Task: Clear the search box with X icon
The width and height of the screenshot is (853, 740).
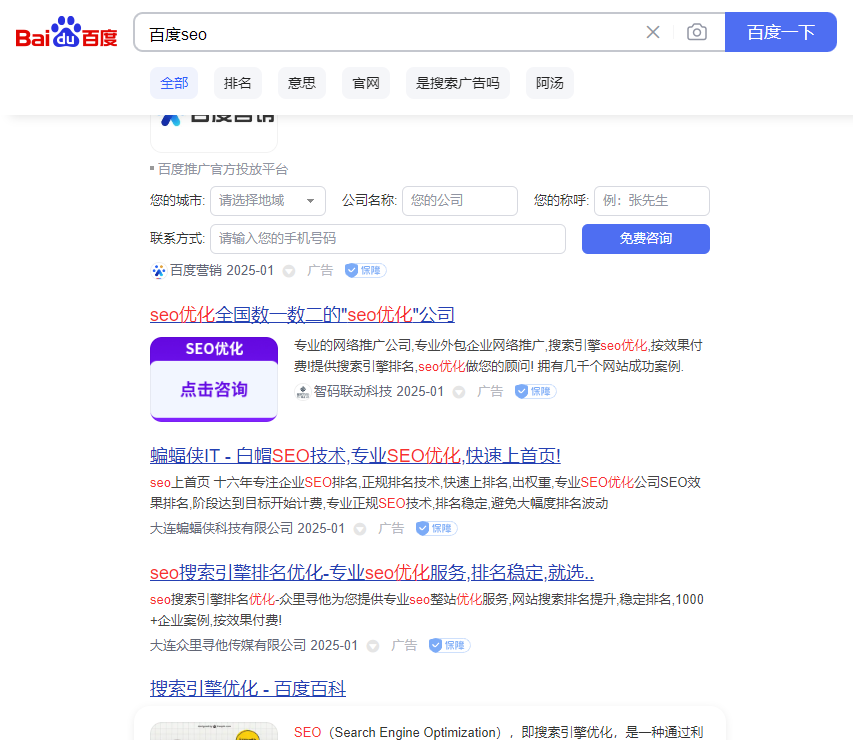Action: coord(653,32)
